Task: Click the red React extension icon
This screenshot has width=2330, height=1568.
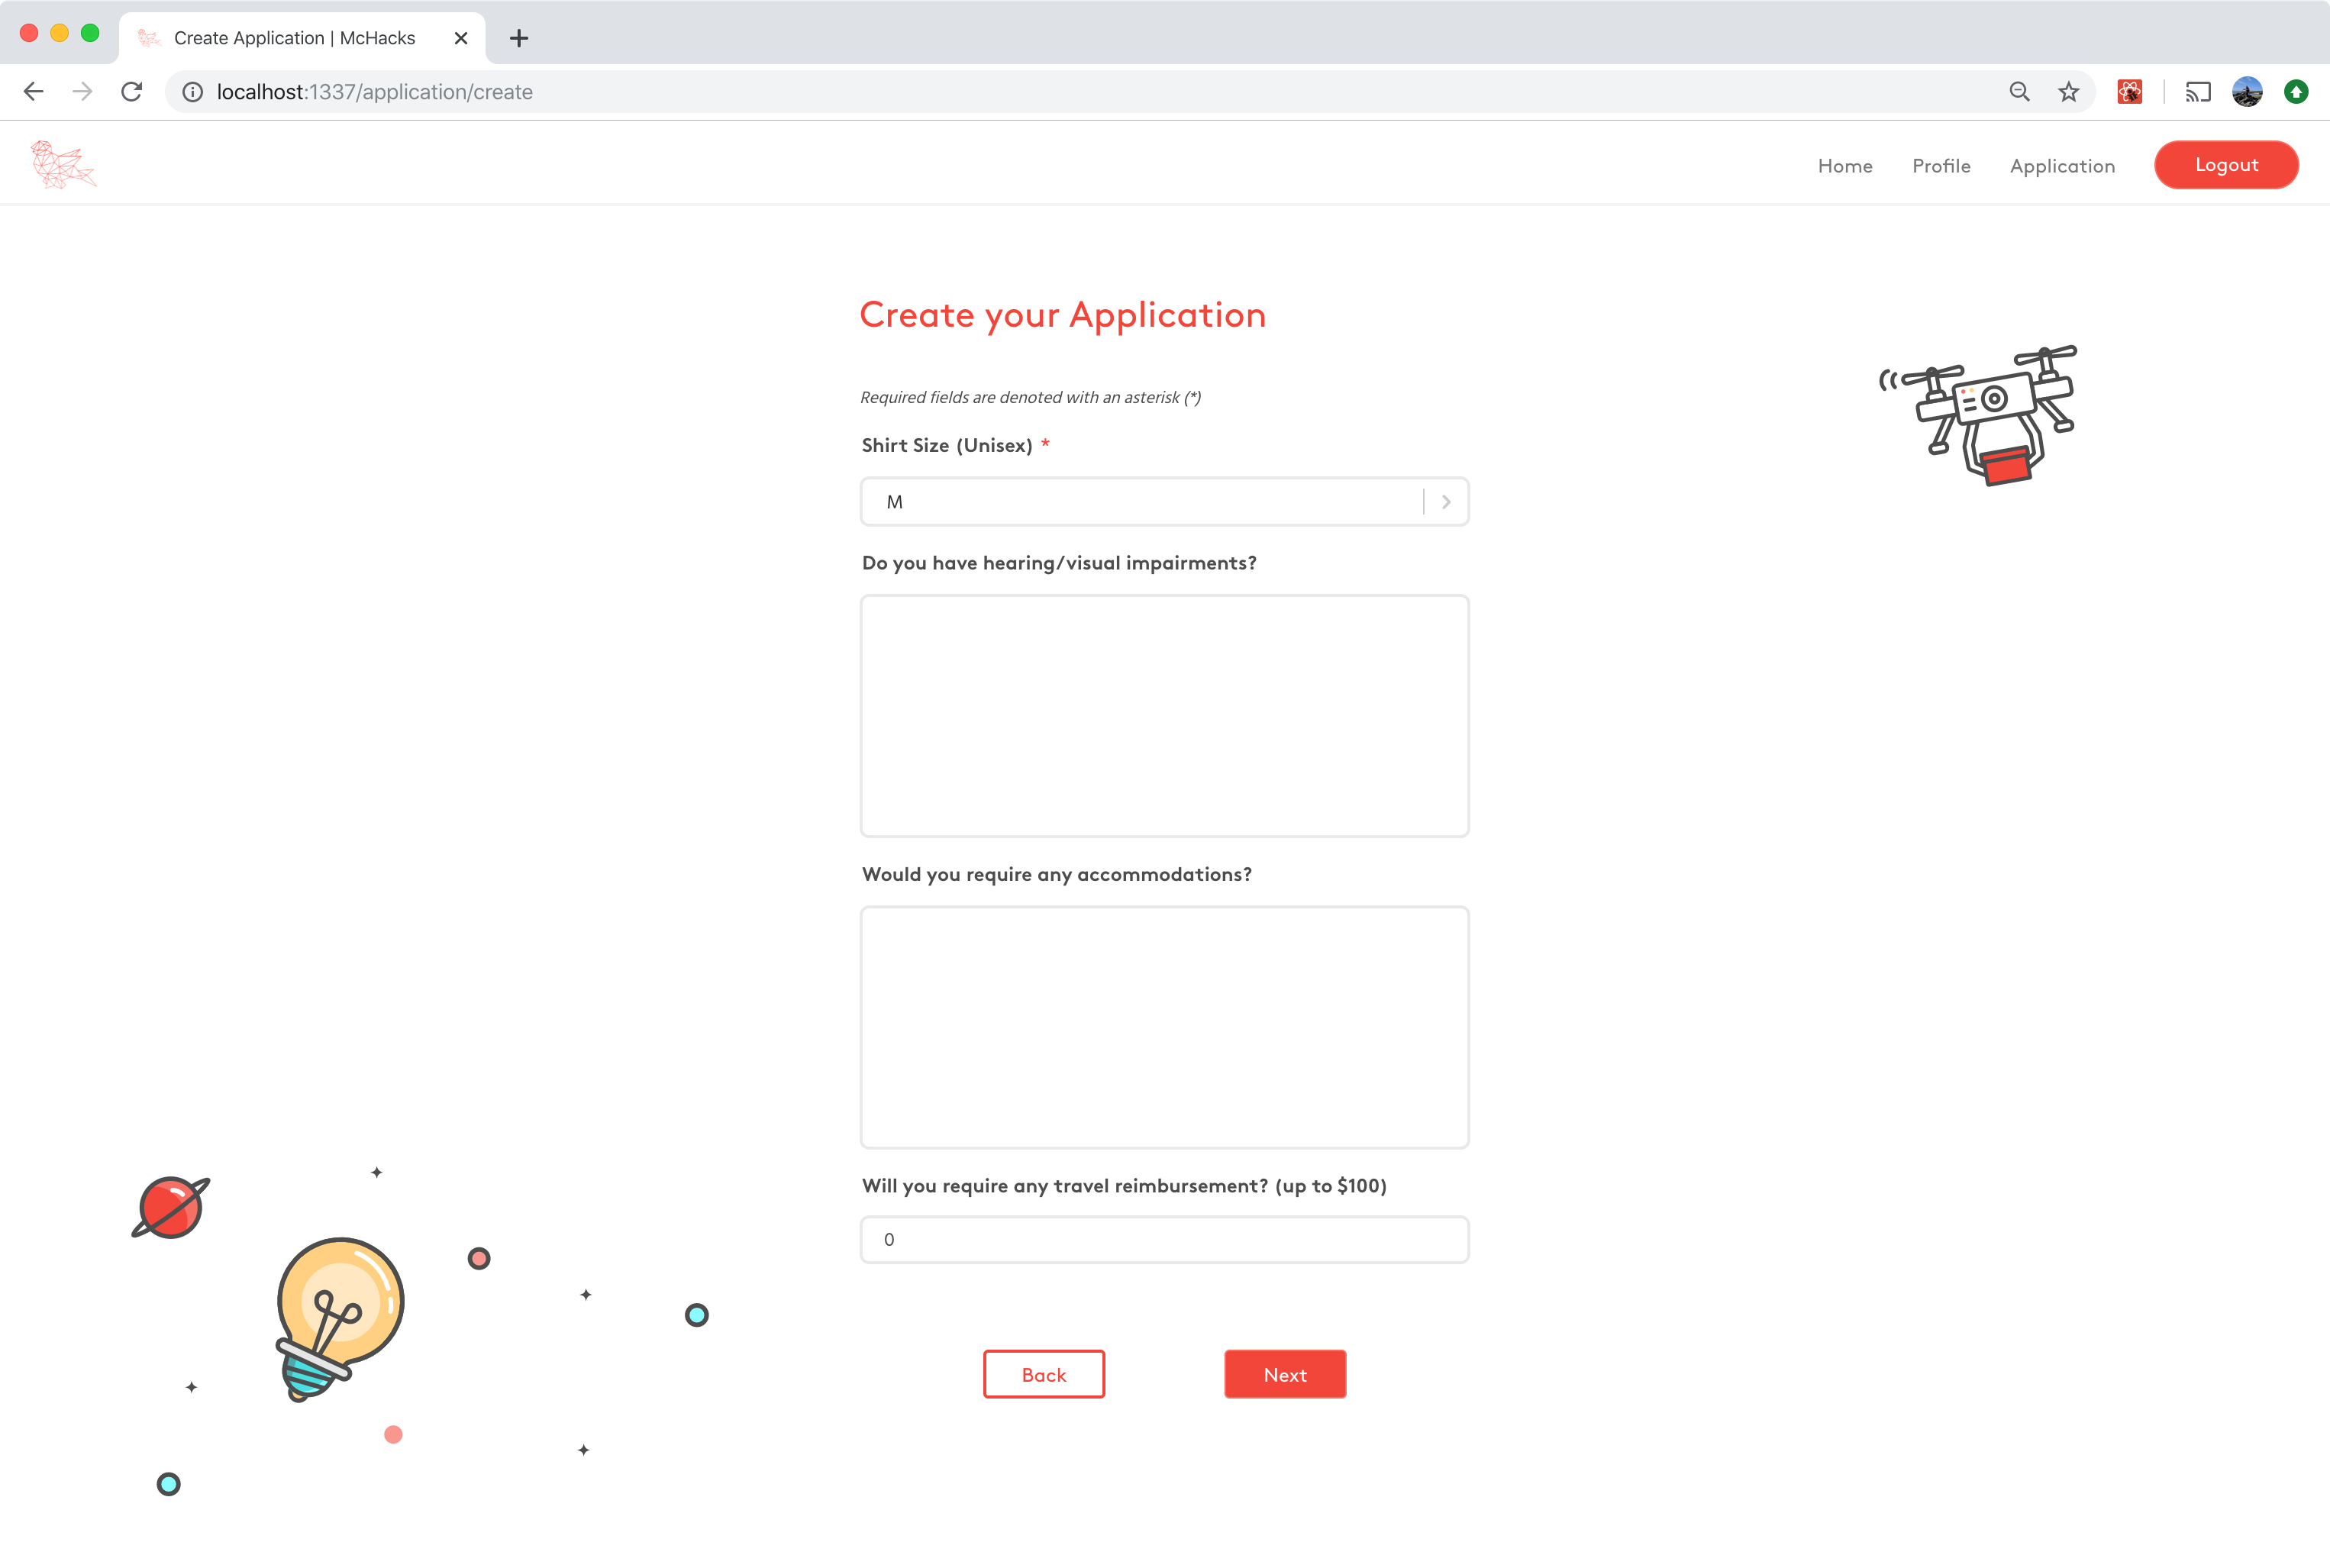Action: [2129, 92]
